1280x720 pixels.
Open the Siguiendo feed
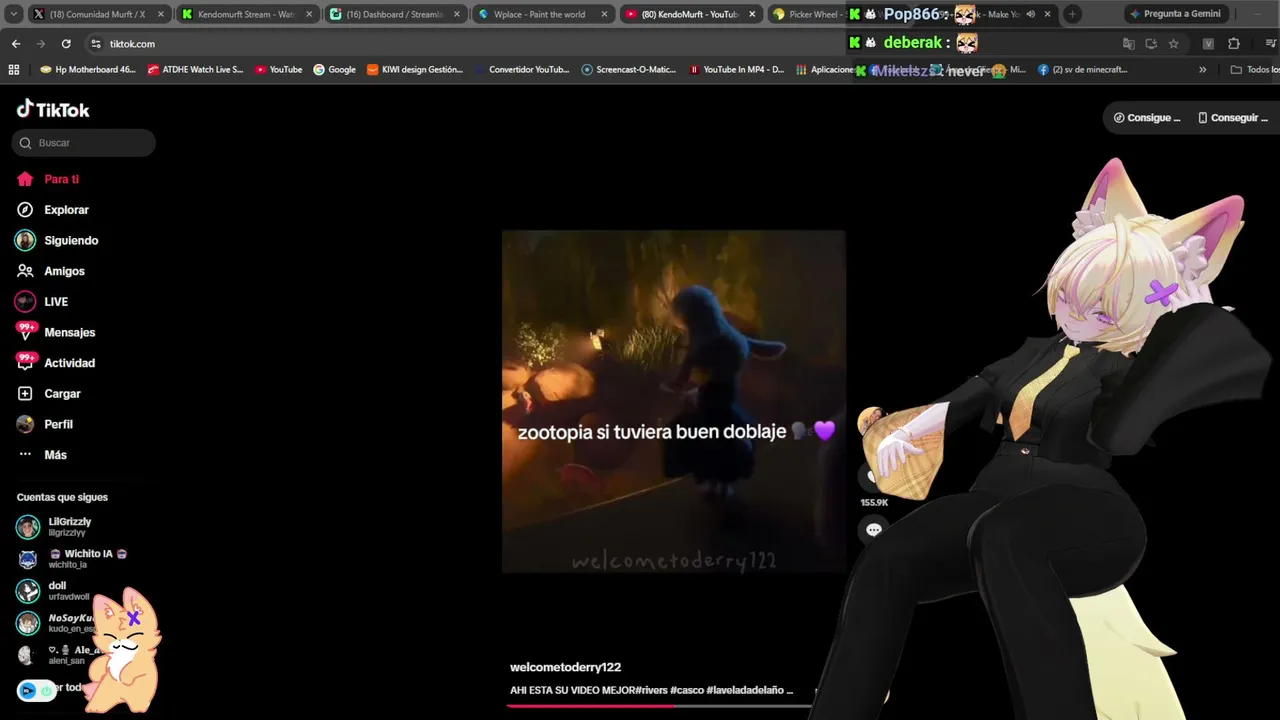point(71,241)
